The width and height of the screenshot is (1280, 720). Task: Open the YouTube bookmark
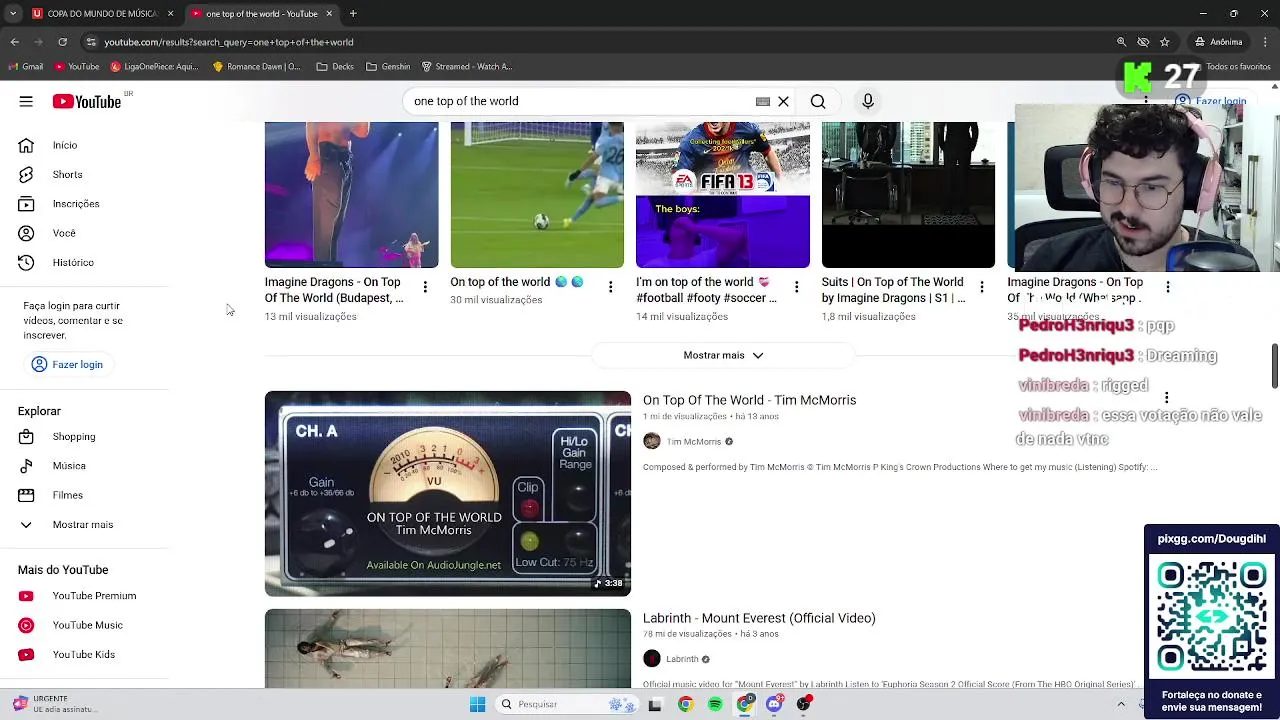[x=77, y=67]
